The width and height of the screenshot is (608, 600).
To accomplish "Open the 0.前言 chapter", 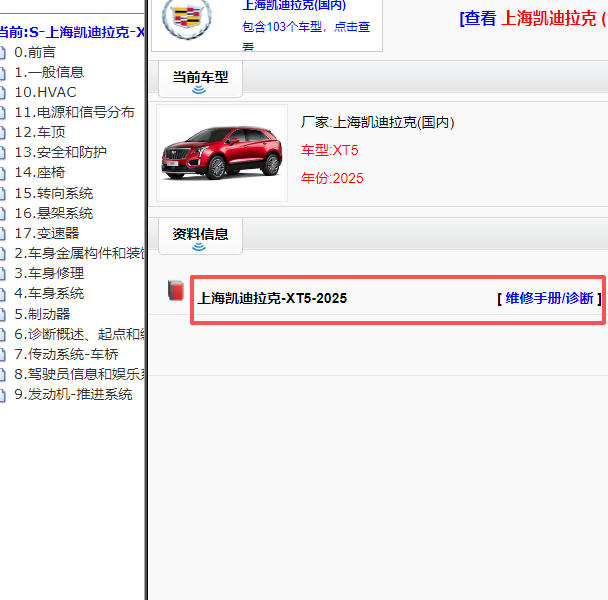I will (x=35, y=52).
